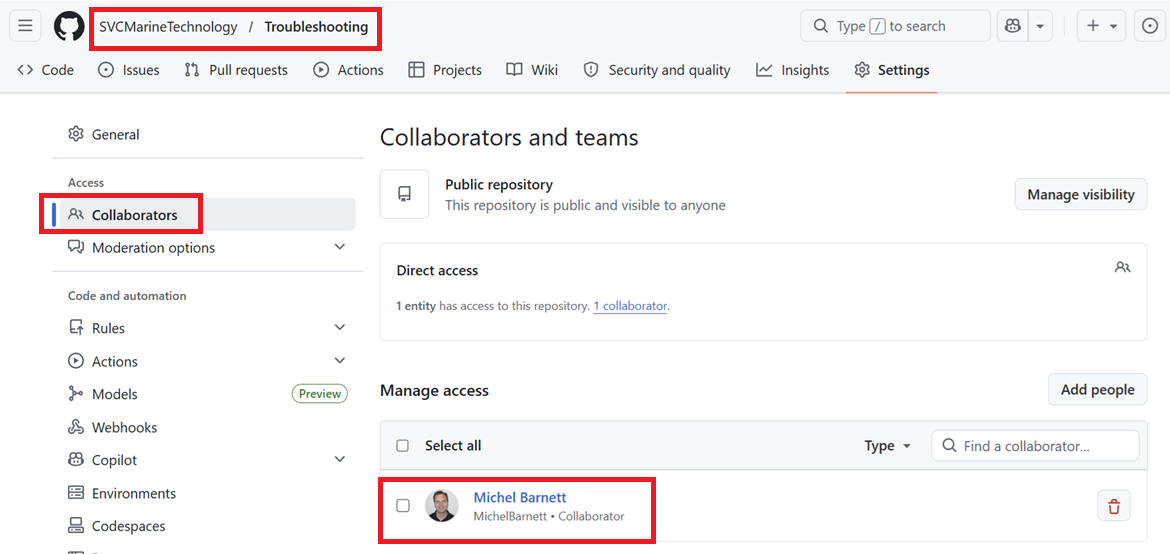Check the Select all checkbox

tap(403, 446)
